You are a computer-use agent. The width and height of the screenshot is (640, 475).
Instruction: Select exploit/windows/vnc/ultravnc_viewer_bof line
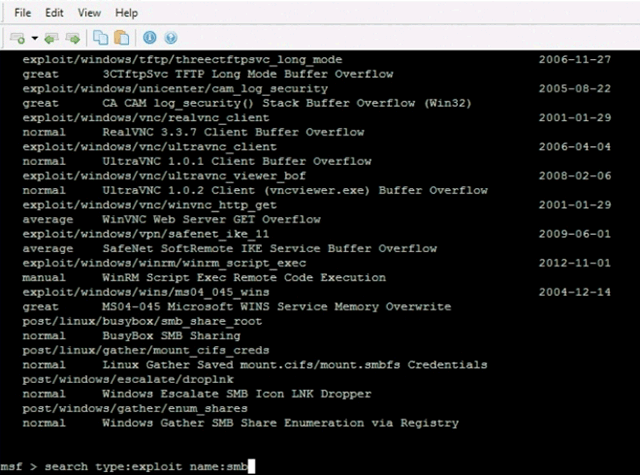coord(164,176)
